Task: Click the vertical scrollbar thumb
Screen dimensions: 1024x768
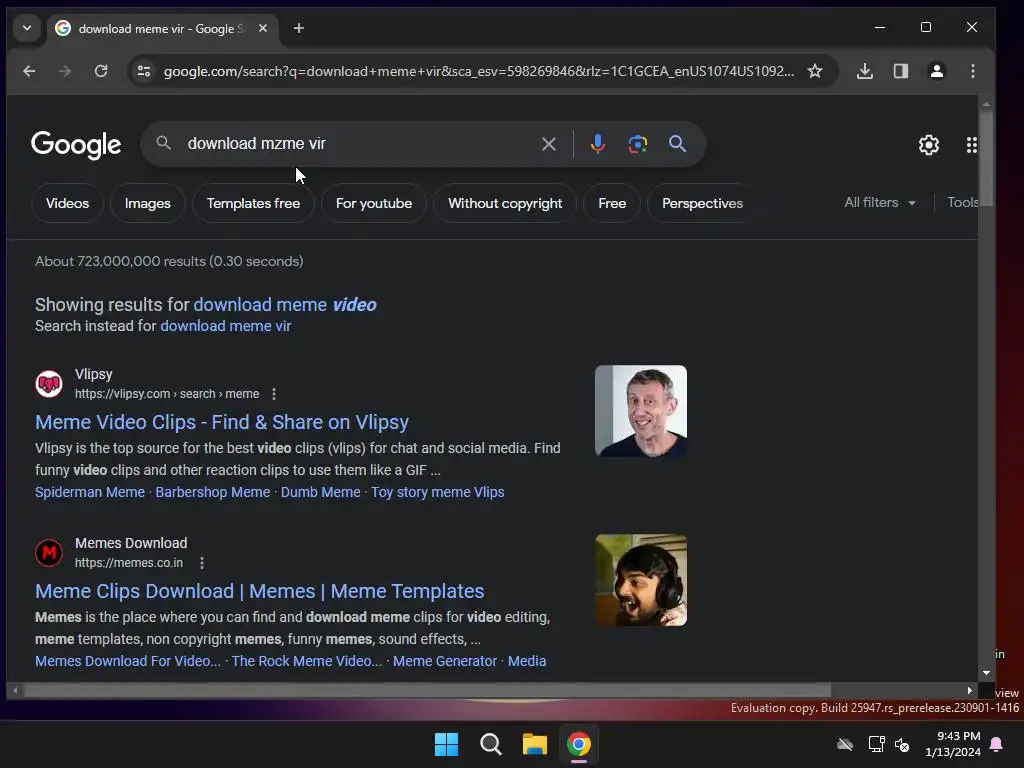Action: pyautogui.click(x=986, y=157)
